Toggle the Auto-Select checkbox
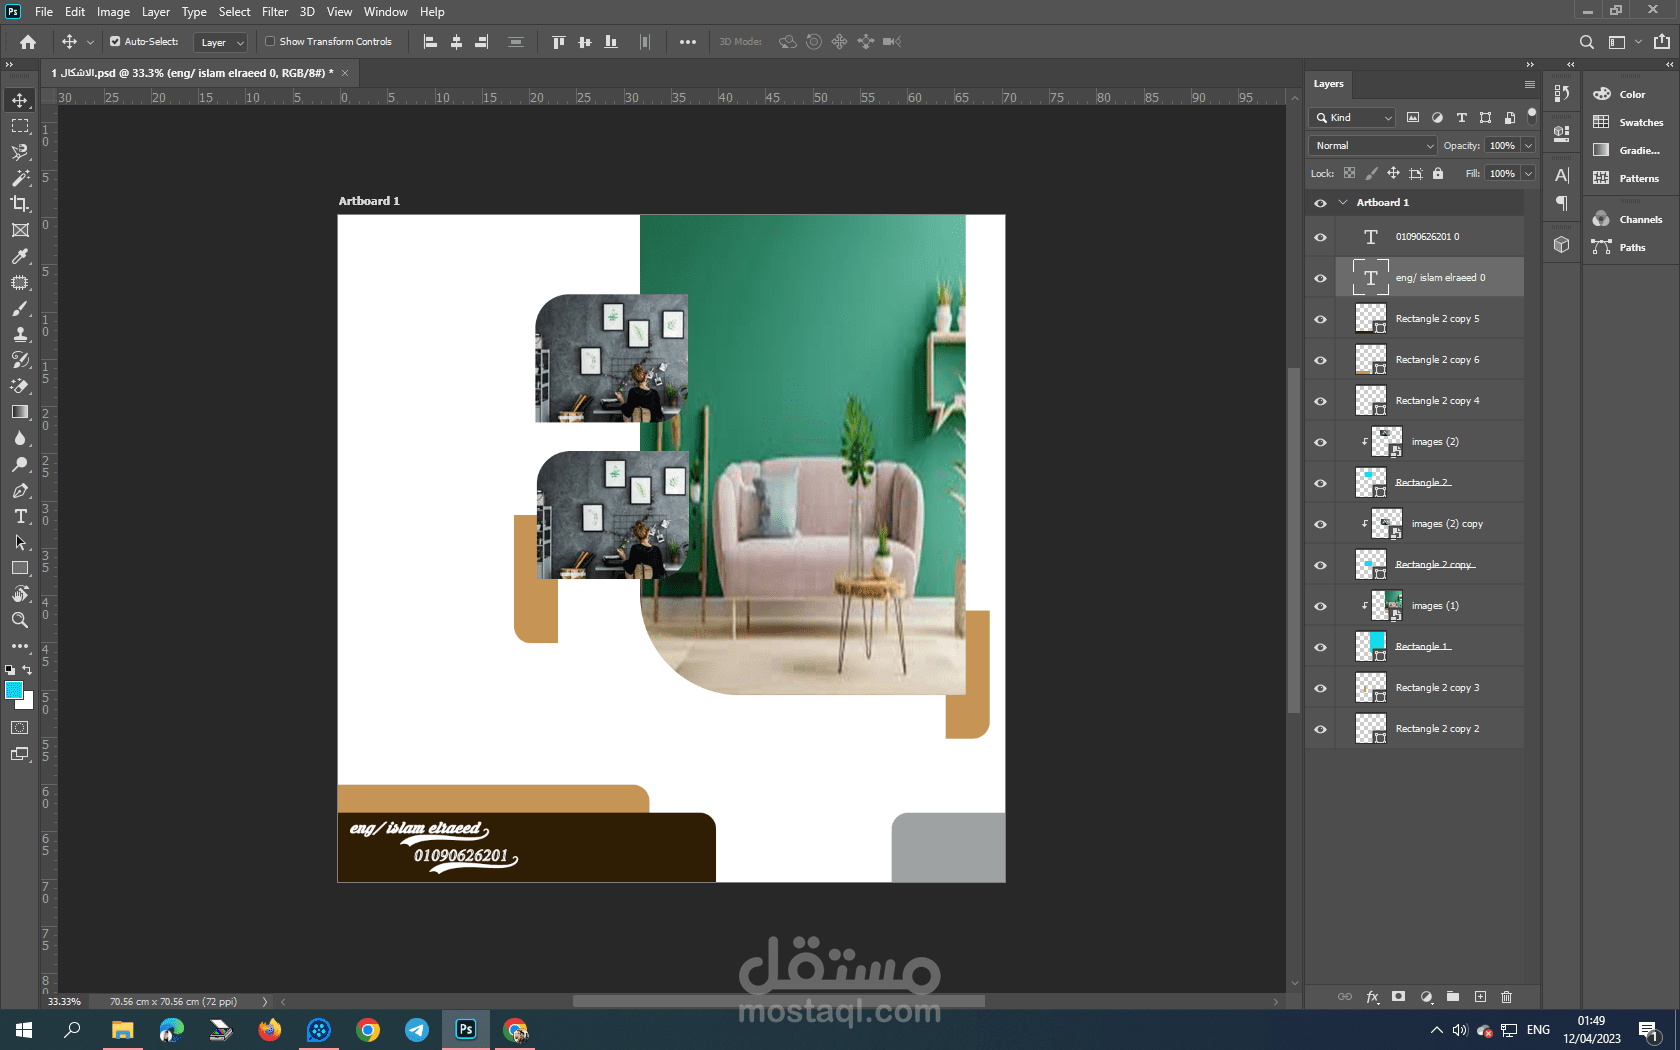Viewport: 1680px width, 1050px height. [115, 42]
